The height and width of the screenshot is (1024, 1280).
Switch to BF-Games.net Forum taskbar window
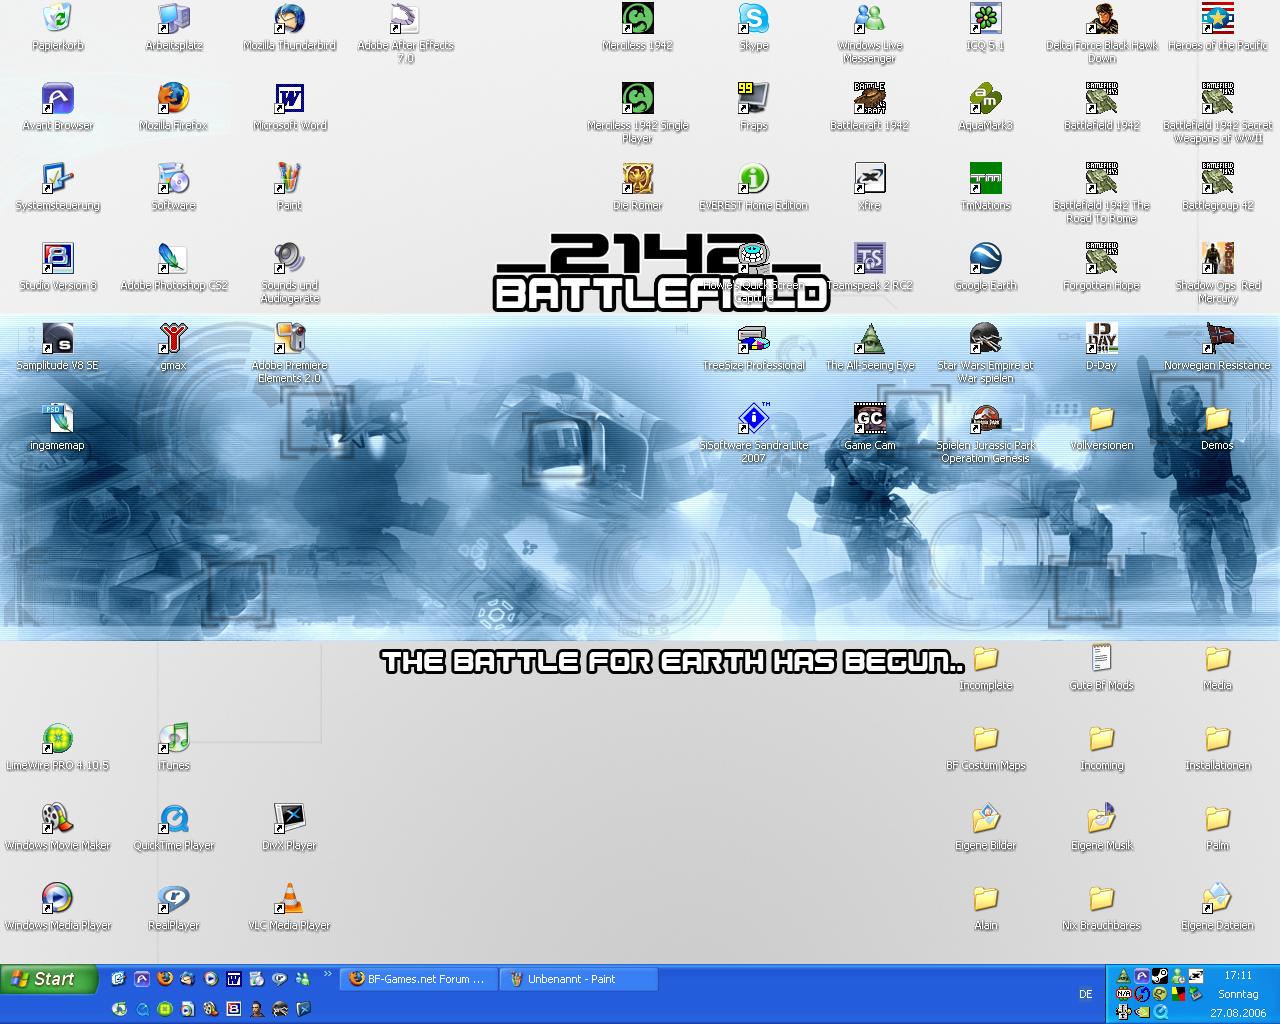(x=416, y=979)
